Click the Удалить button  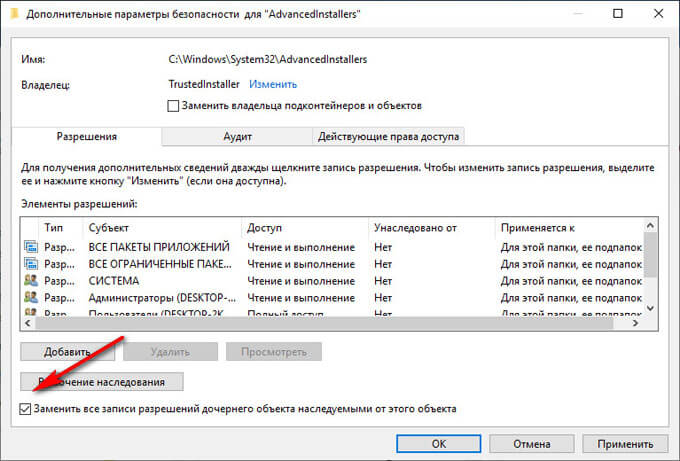170,352
